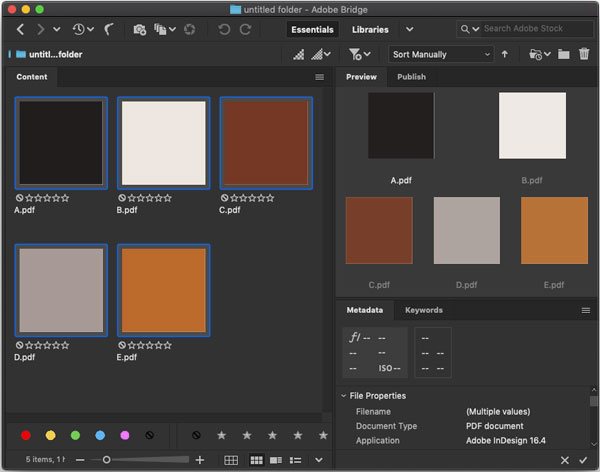Open the filter items by rating dropdown
Viewport: 600px width, 472px height.
click(360, 54)
